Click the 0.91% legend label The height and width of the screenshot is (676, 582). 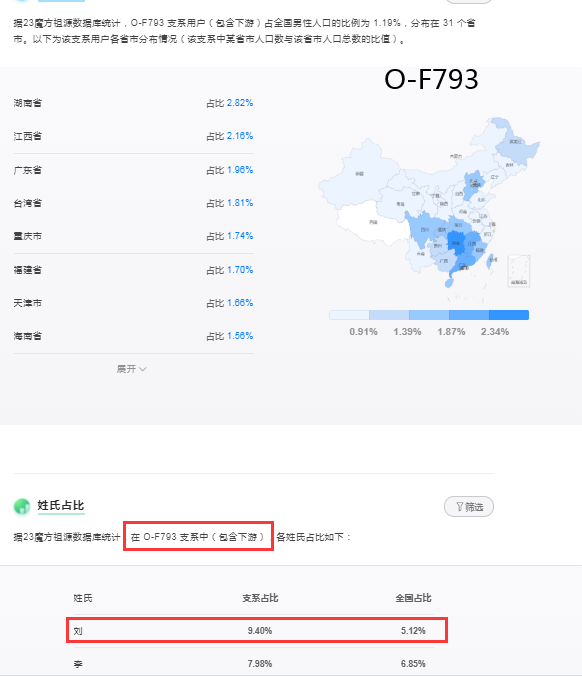[363, 332]
